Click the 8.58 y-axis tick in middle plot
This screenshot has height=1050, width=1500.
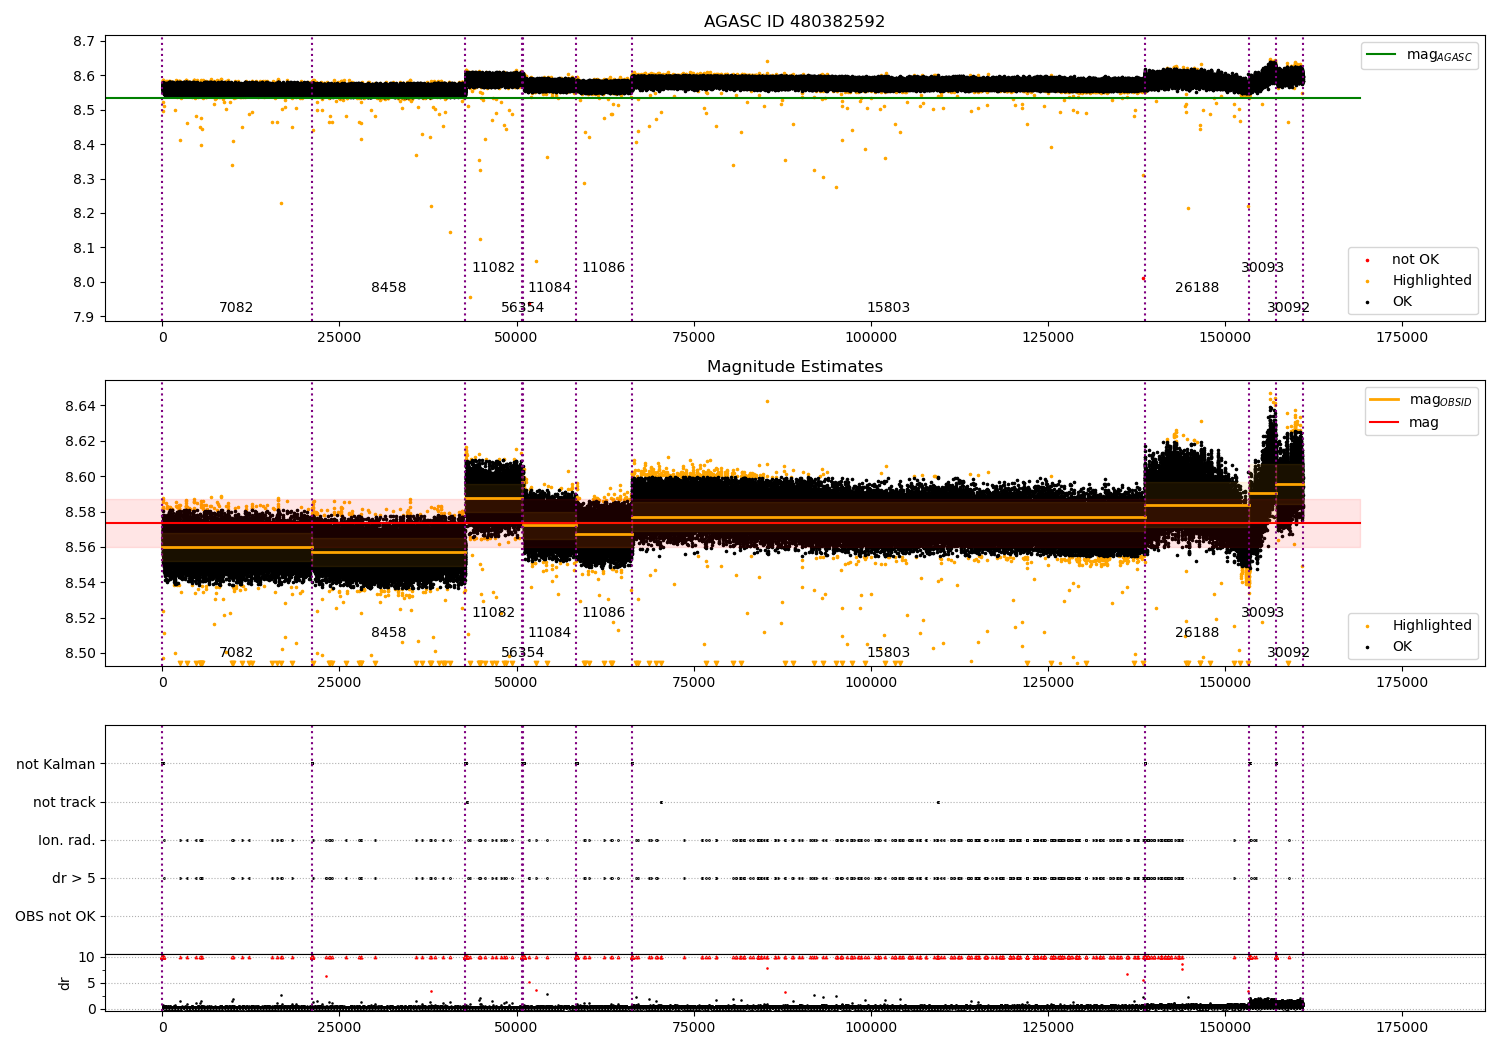tap(80, 513)
